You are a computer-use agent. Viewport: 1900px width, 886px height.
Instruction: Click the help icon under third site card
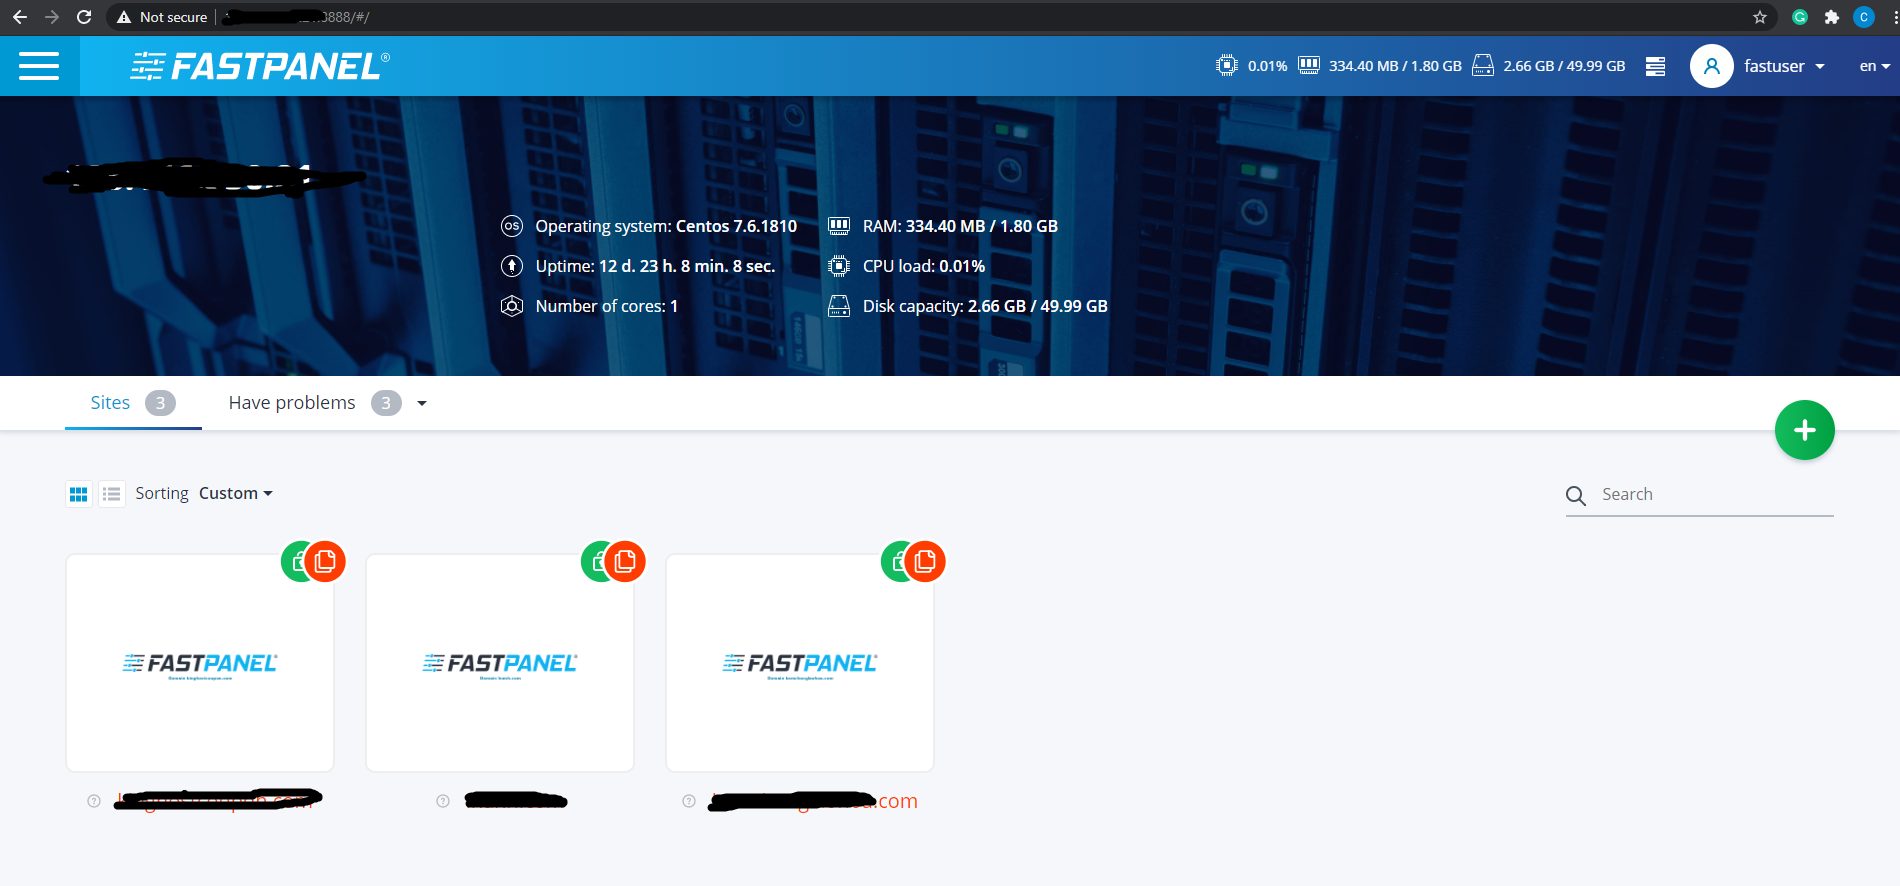tap(689, 801)
